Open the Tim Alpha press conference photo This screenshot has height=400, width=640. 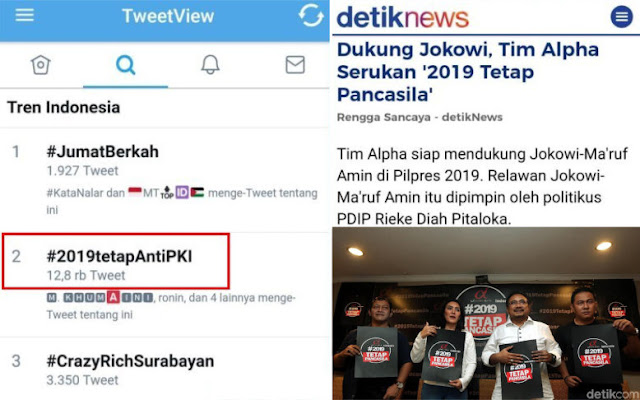(486, 313)
